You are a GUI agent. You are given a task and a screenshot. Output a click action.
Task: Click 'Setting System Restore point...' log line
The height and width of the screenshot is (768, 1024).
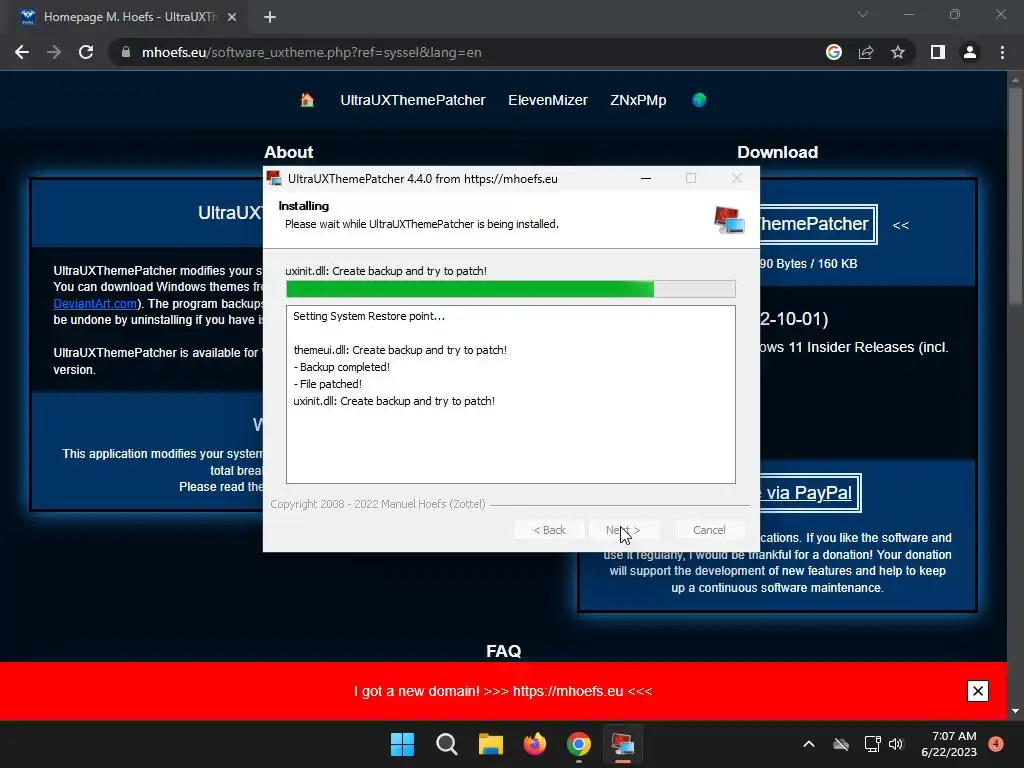click(x=369, y=316)
